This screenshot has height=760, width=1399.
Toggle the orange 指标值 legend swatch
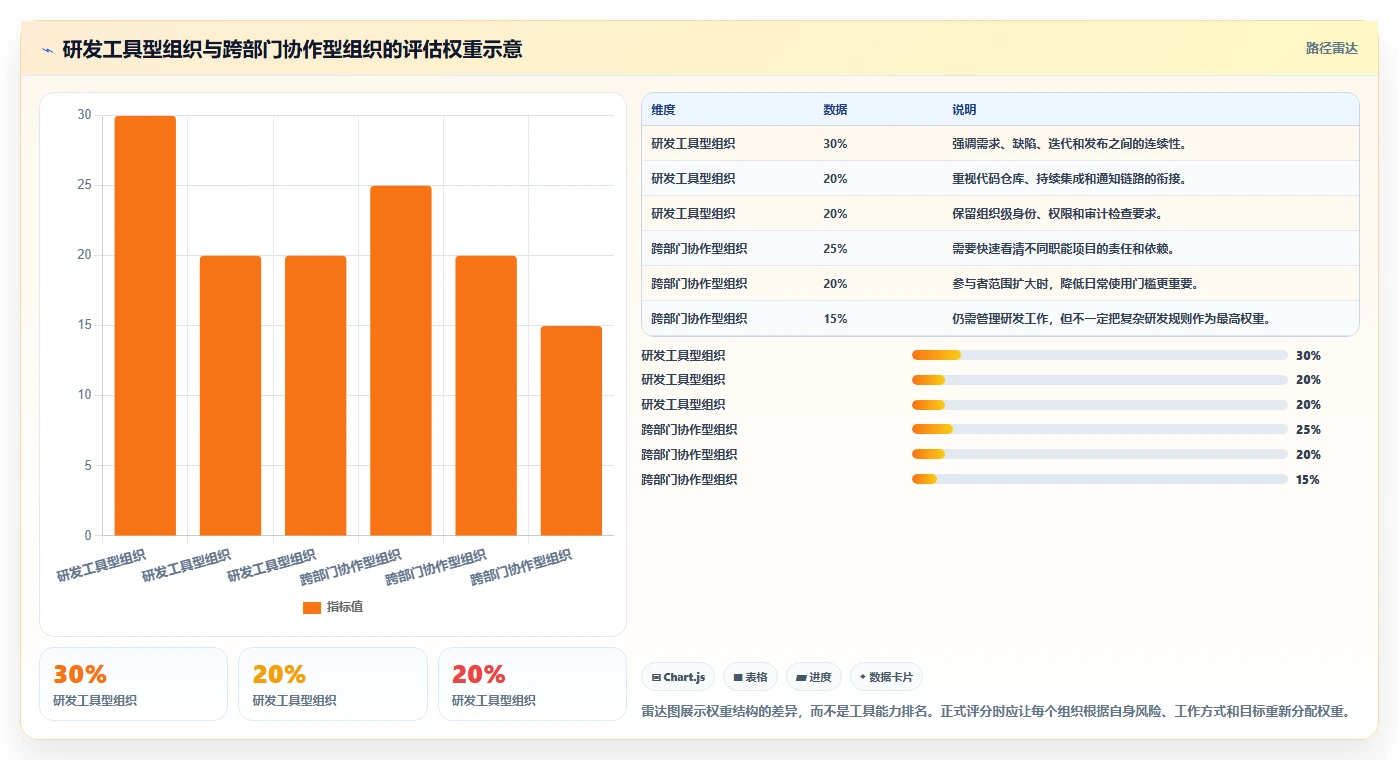311,607
